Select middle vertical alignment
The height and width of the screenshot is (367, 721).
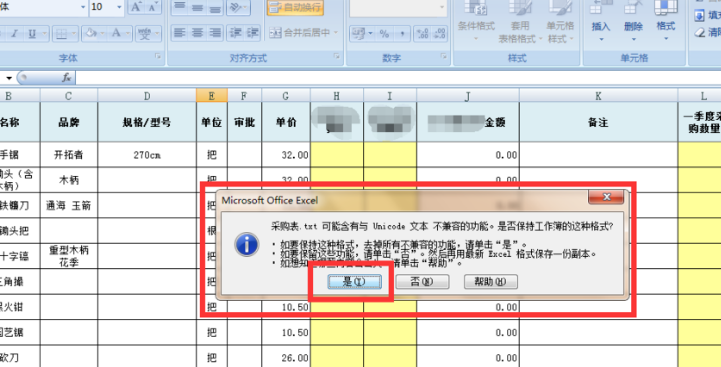pos(198,7)
